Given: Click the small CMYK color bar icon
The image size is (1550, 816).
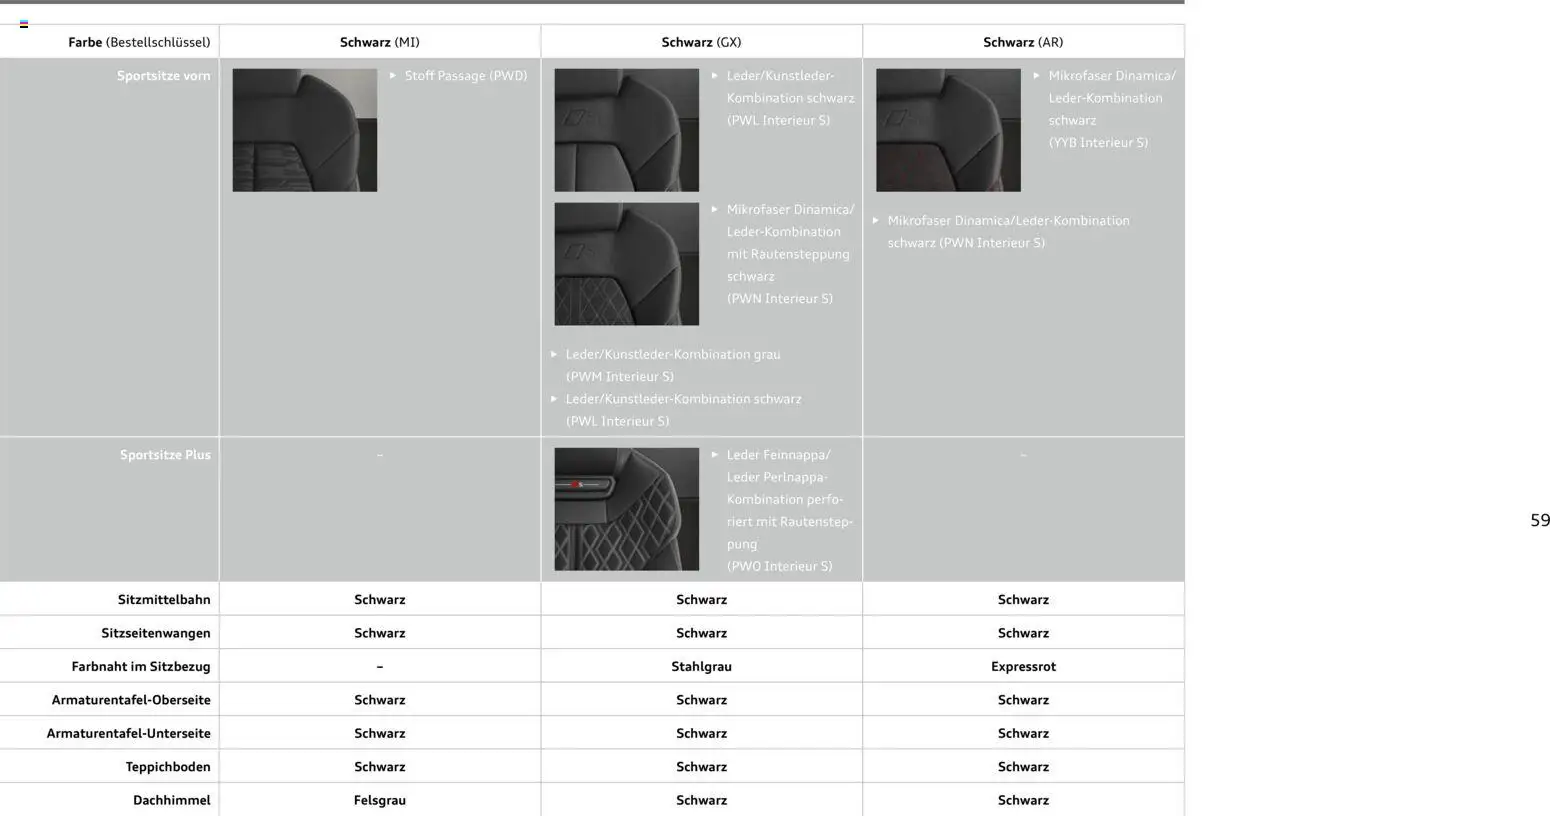Looking at the screenshot, I should [x=24, y=24].
